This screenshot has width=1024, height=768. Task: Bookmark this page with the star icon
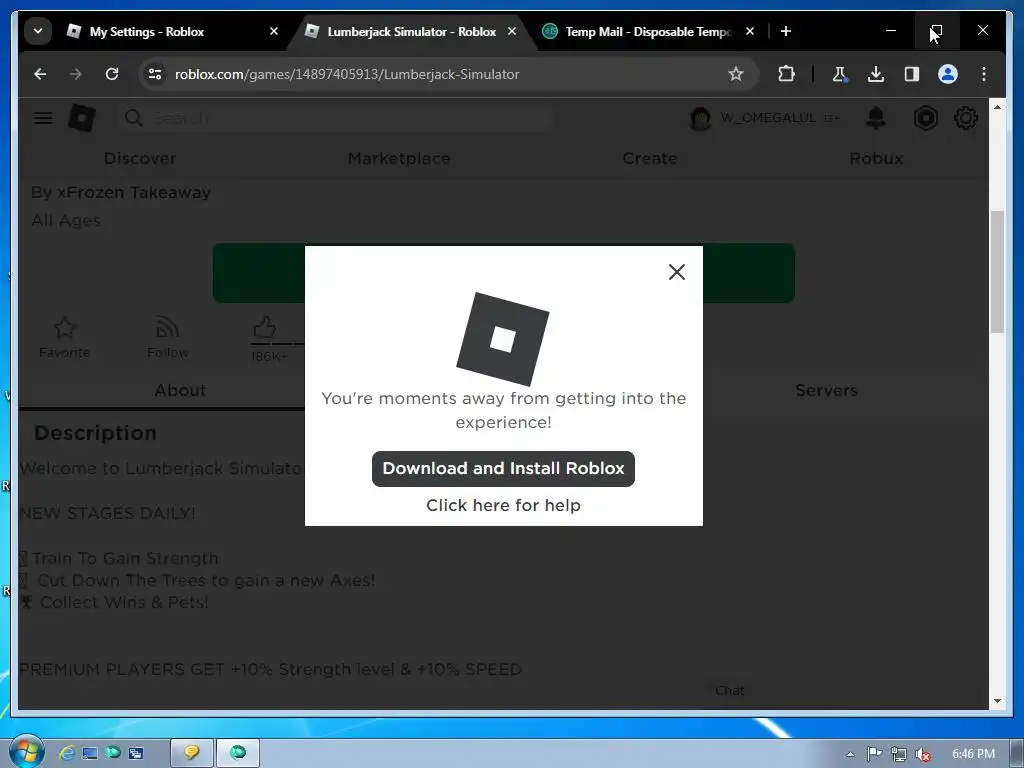pos(736,74)
